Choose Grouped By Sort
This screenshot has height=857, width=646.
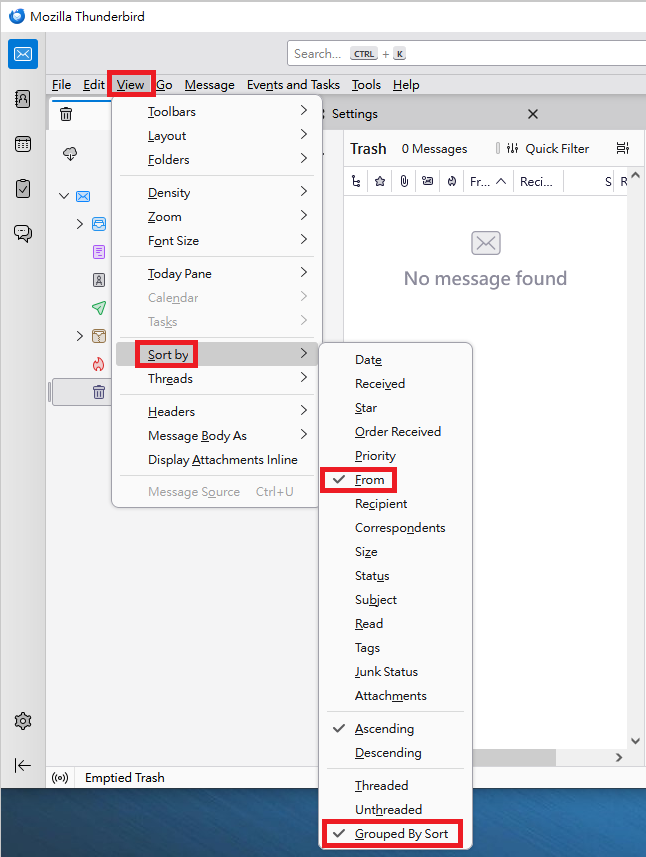396,833
